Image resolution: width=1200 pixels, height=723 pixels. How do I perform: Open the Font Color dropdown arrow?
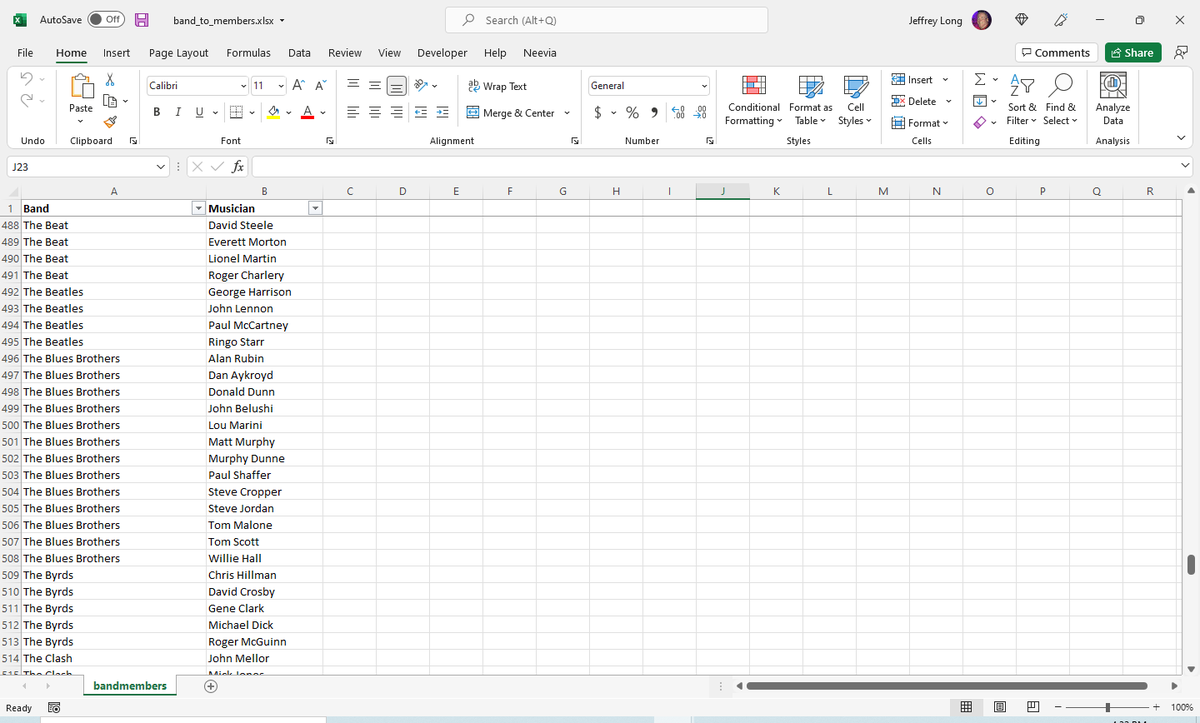coord(325,112)
